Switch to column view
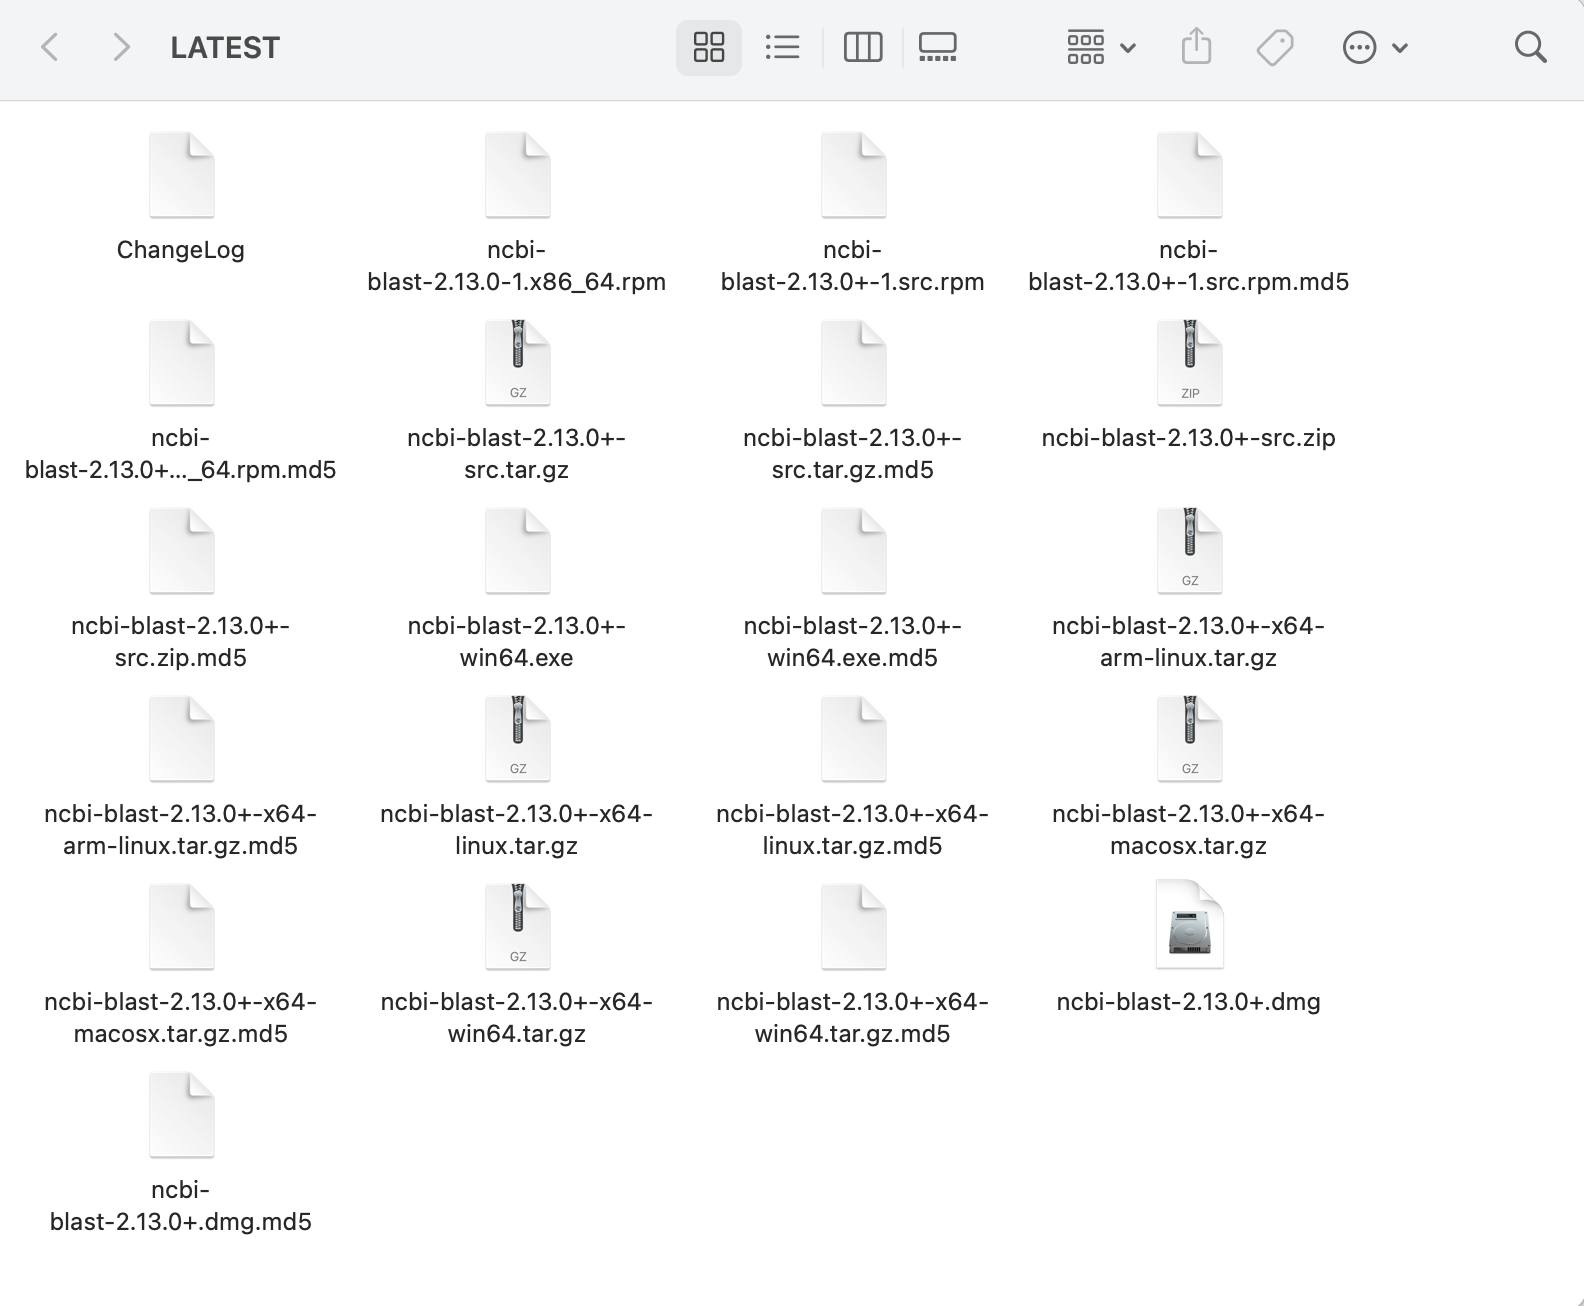1584x1306 pixels. (863, 47)
